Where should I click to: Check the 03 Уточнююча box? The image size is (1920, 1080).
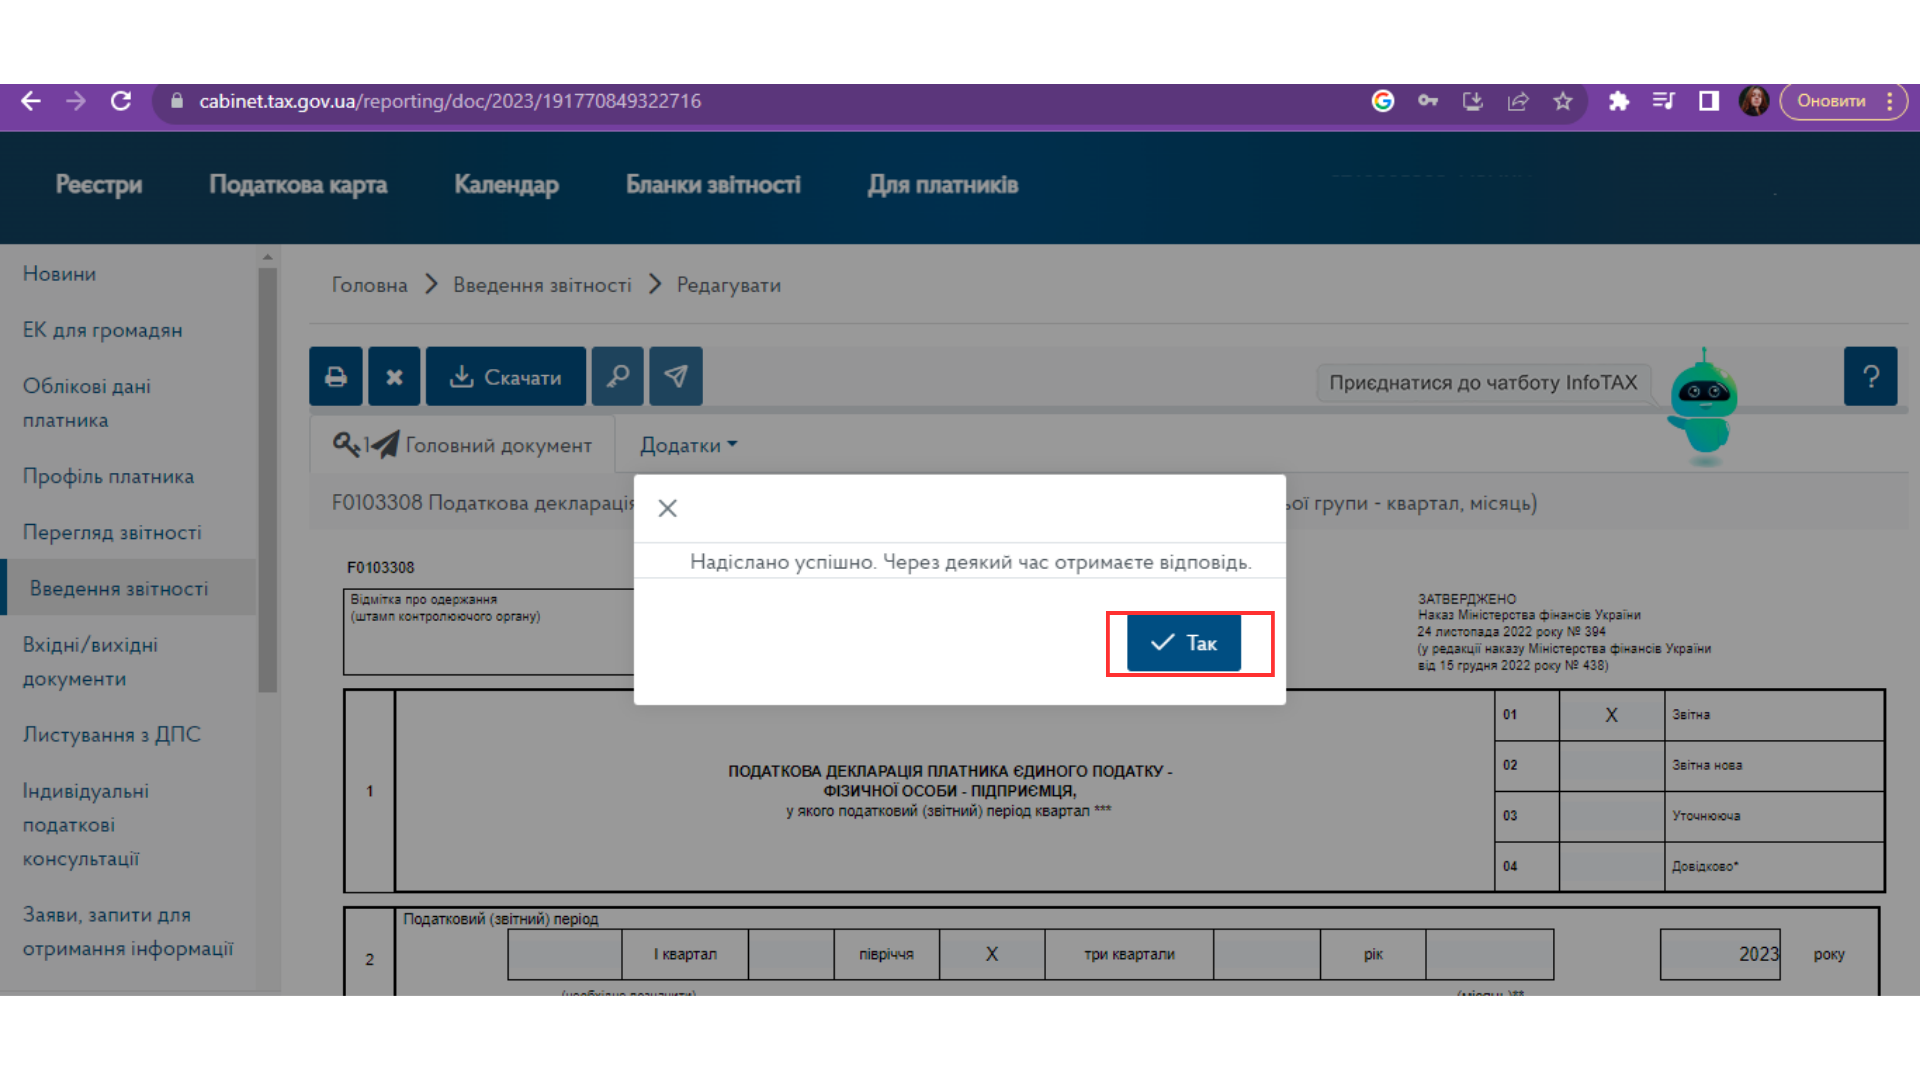click(1611, 816)
